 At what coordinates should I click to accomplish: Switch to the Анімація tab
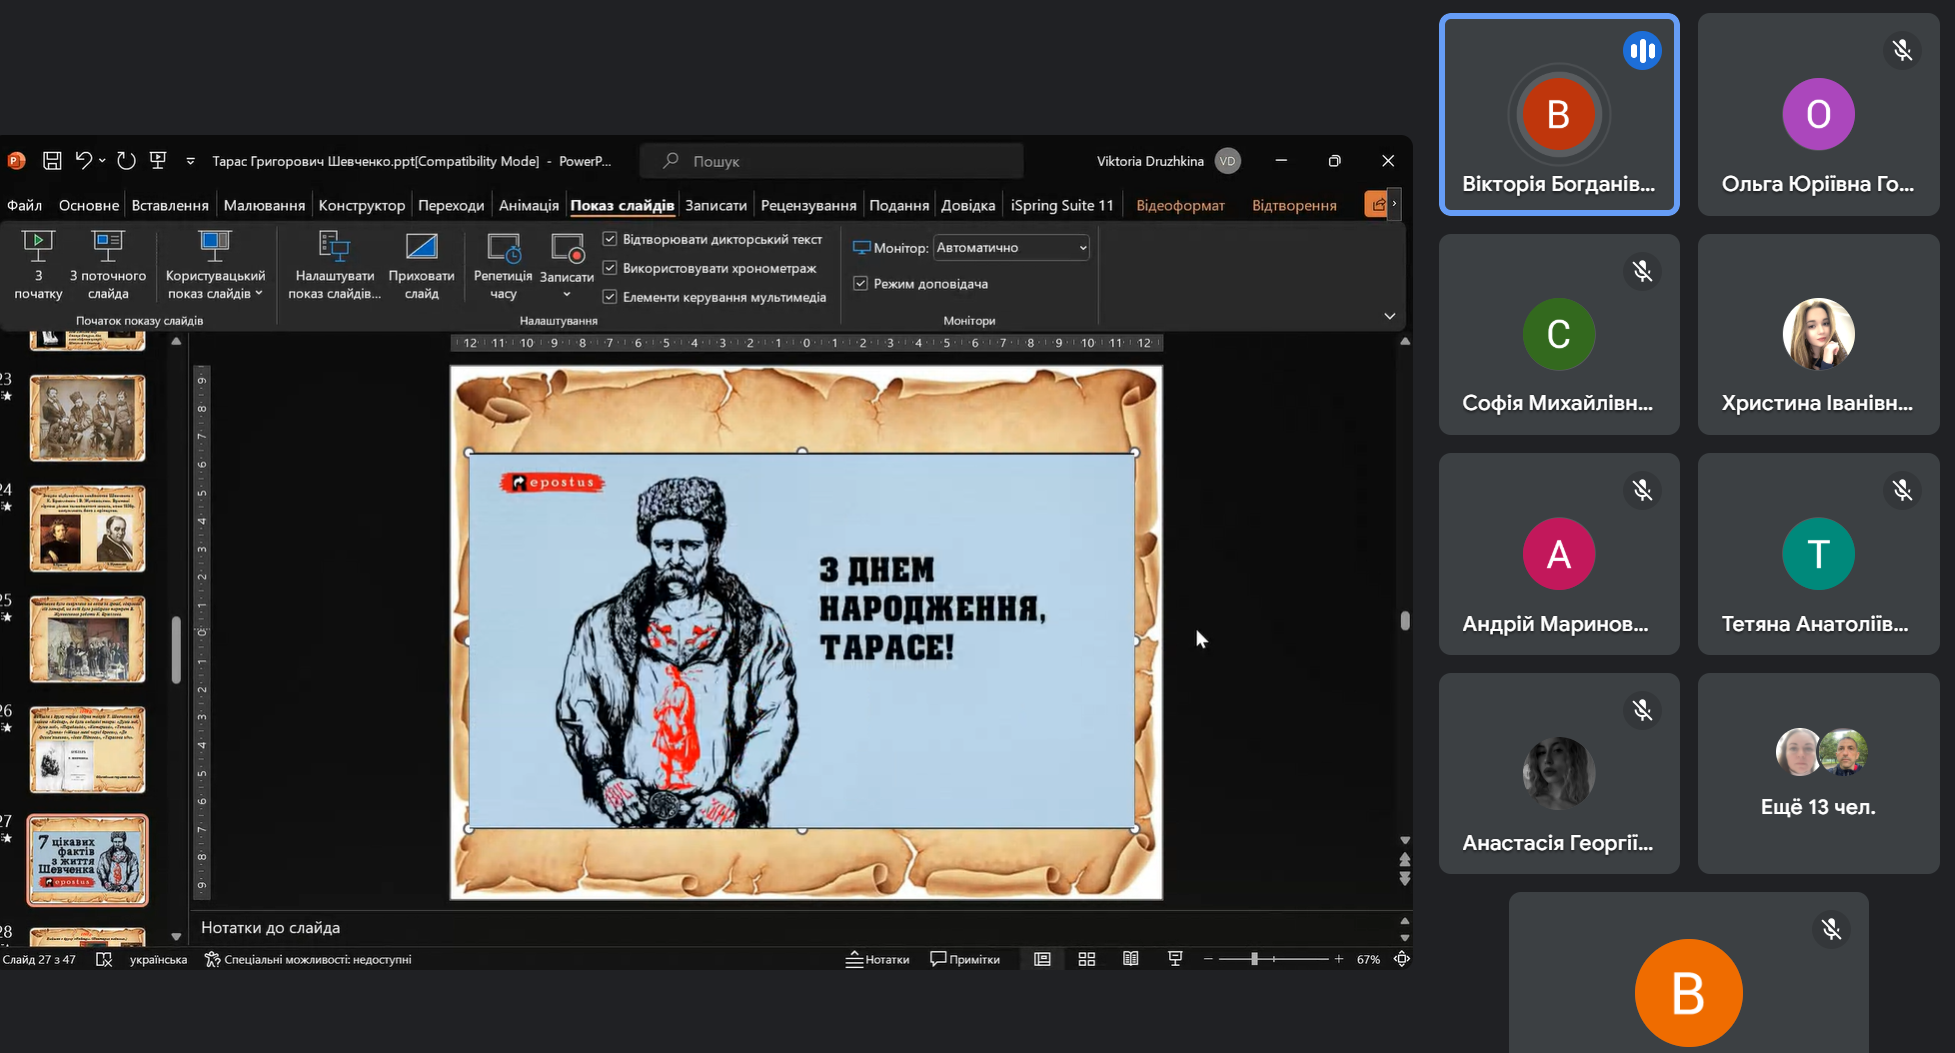pos(529,205)
